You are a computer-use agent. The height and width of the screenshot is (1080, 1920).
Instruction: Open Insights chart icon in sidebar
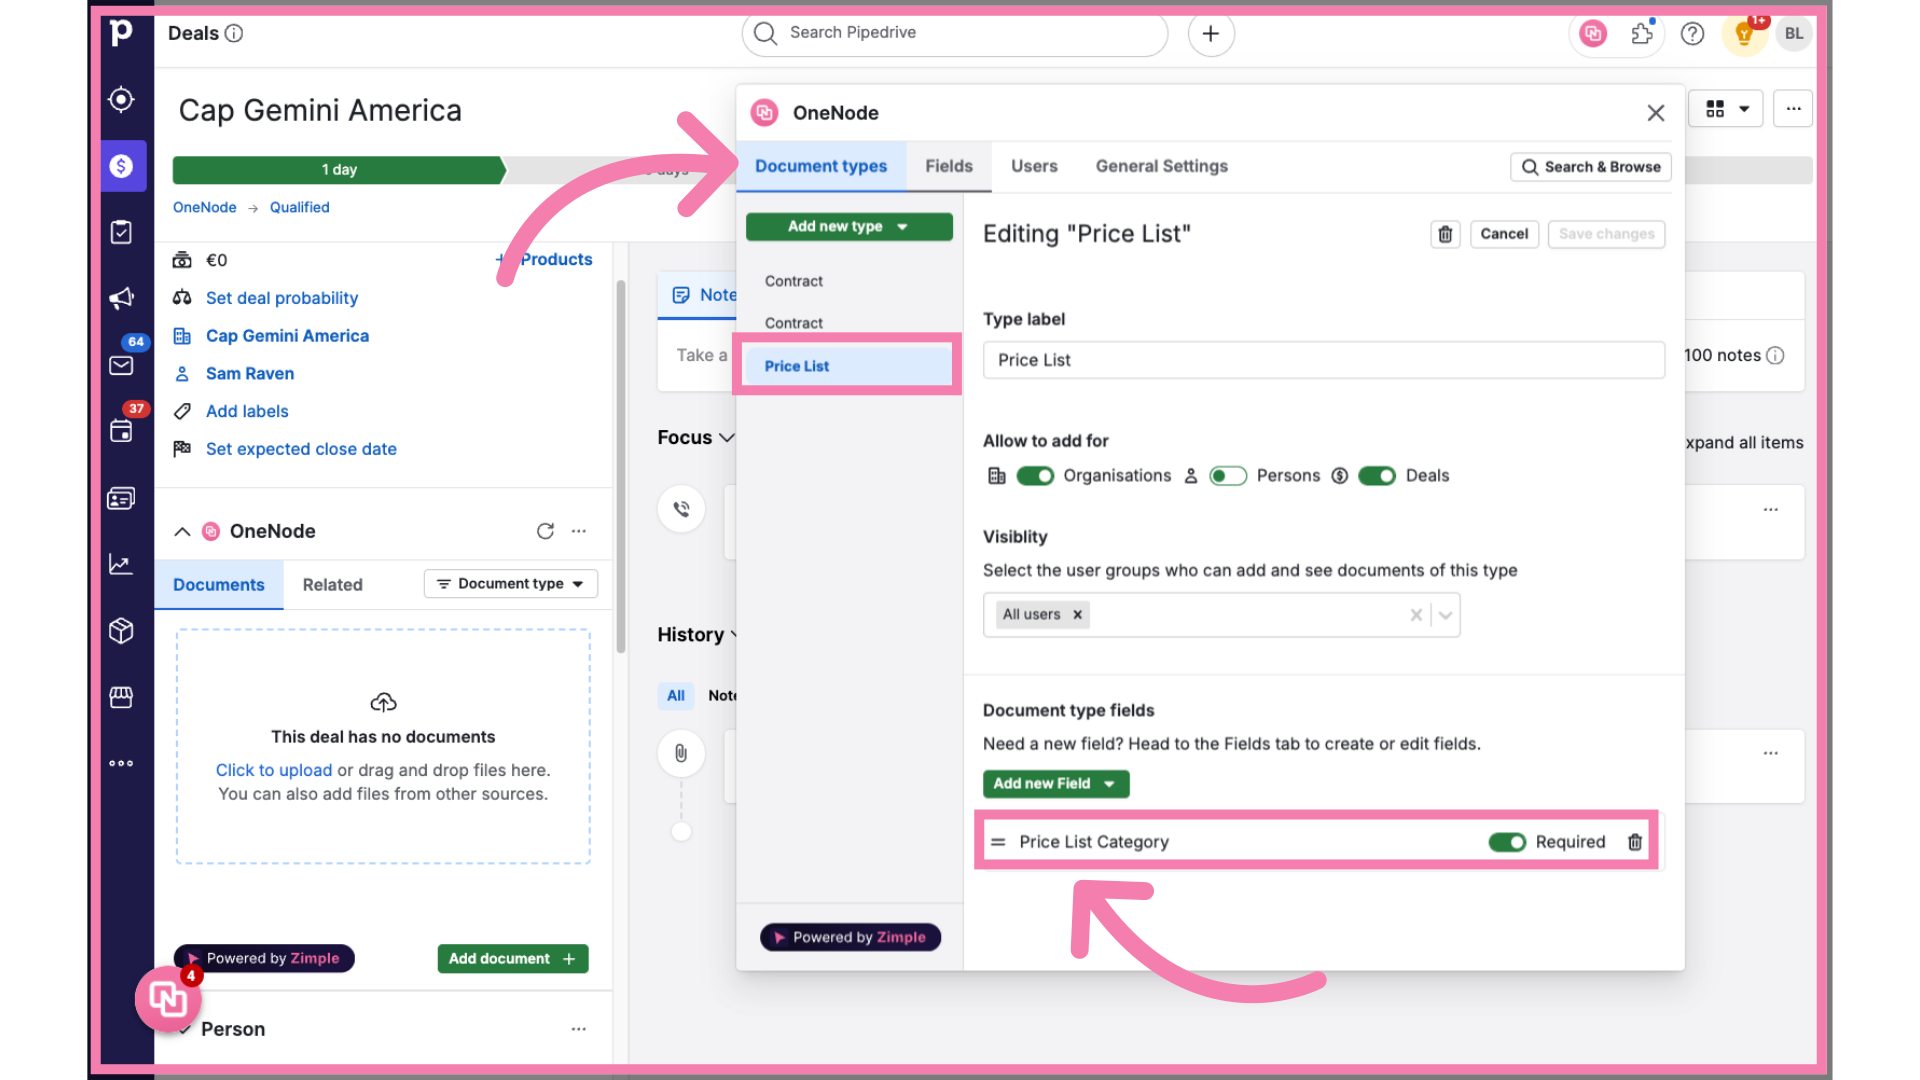[x=121, y=564]
